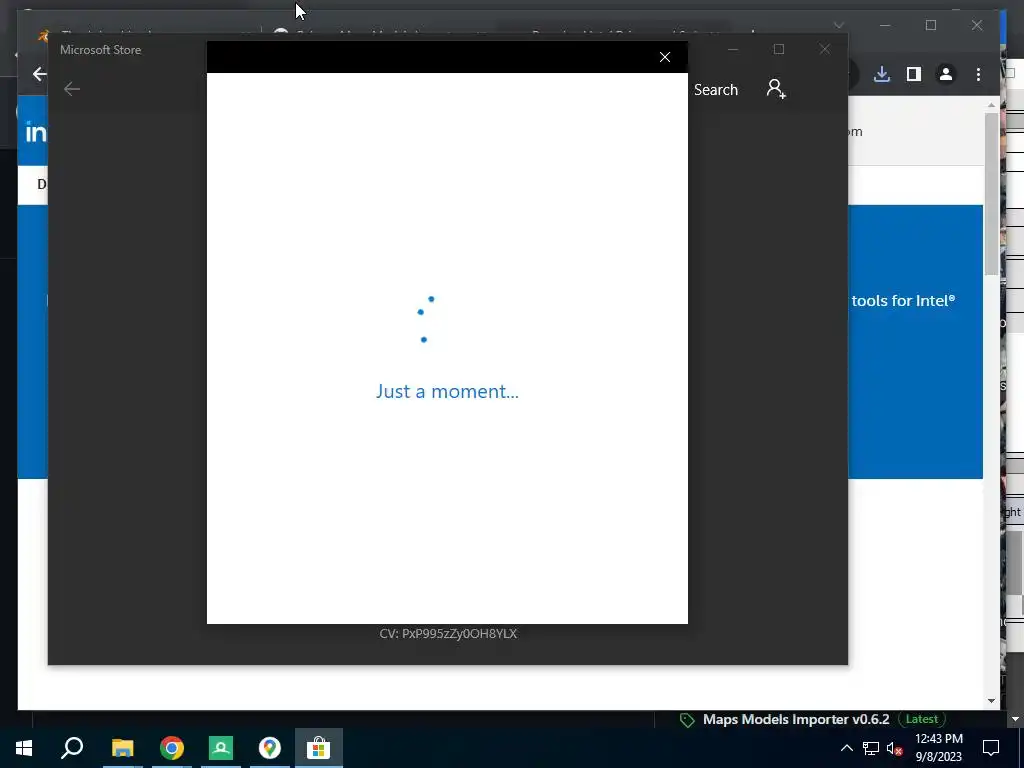Image resolution: width=1024 pixels, height=768 pixels.
Task: Click CV code text below the dialog
Action: tap(448, 633)
